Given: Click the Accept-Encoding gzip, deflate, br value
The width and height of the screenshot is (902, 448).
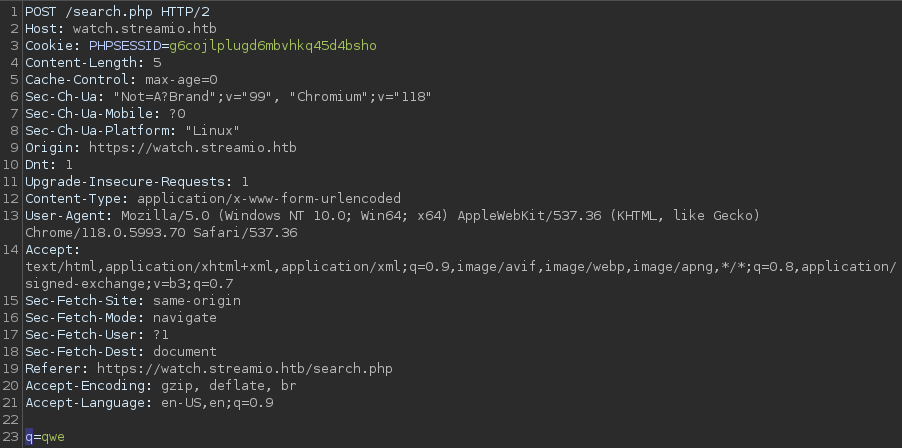Looking at the screenshot, I should (x=228, y=385).
